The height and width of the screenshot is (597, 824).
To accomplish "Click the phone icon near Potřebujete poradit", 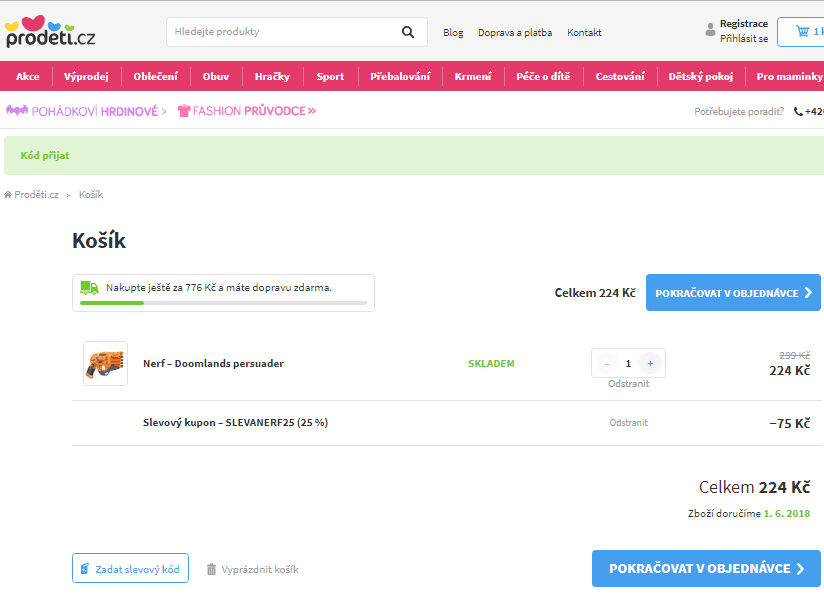I will tap(798, 111).
